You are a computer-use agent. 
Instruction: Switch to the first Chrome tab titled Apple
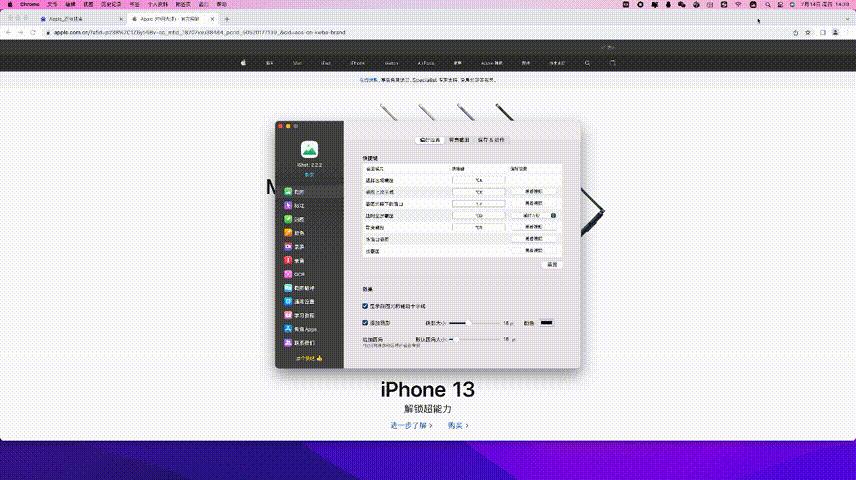click(80, 19)
